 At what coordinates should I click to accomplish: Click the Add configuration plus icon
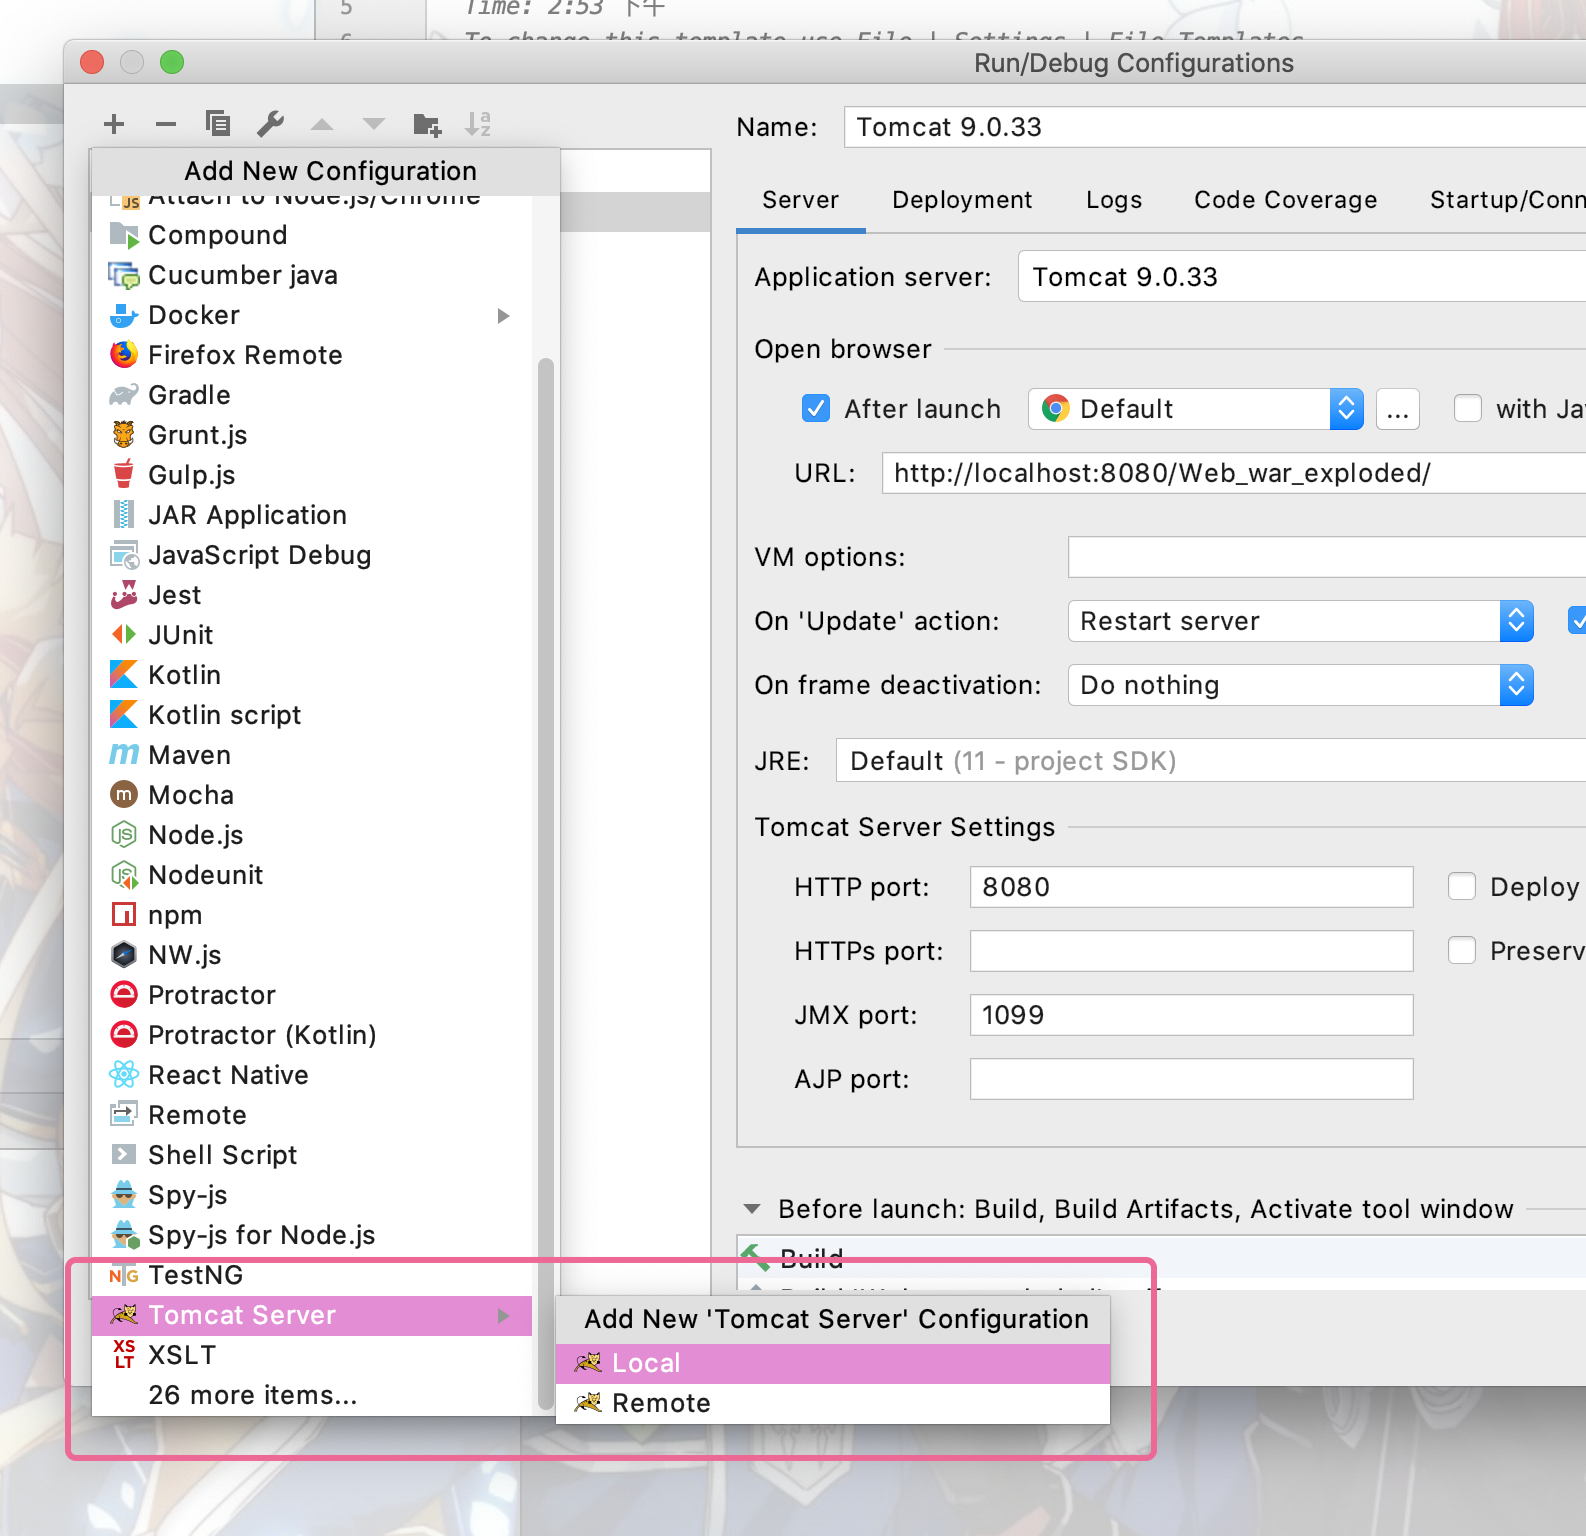click(x=114, y=124)
